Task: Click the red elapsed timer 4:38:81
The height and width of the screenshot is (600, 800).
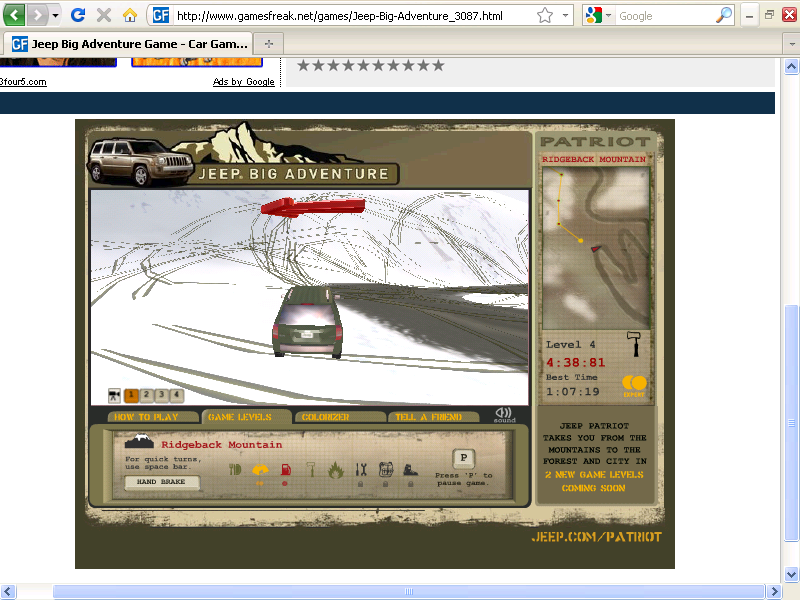Action: tap(576, 362)
